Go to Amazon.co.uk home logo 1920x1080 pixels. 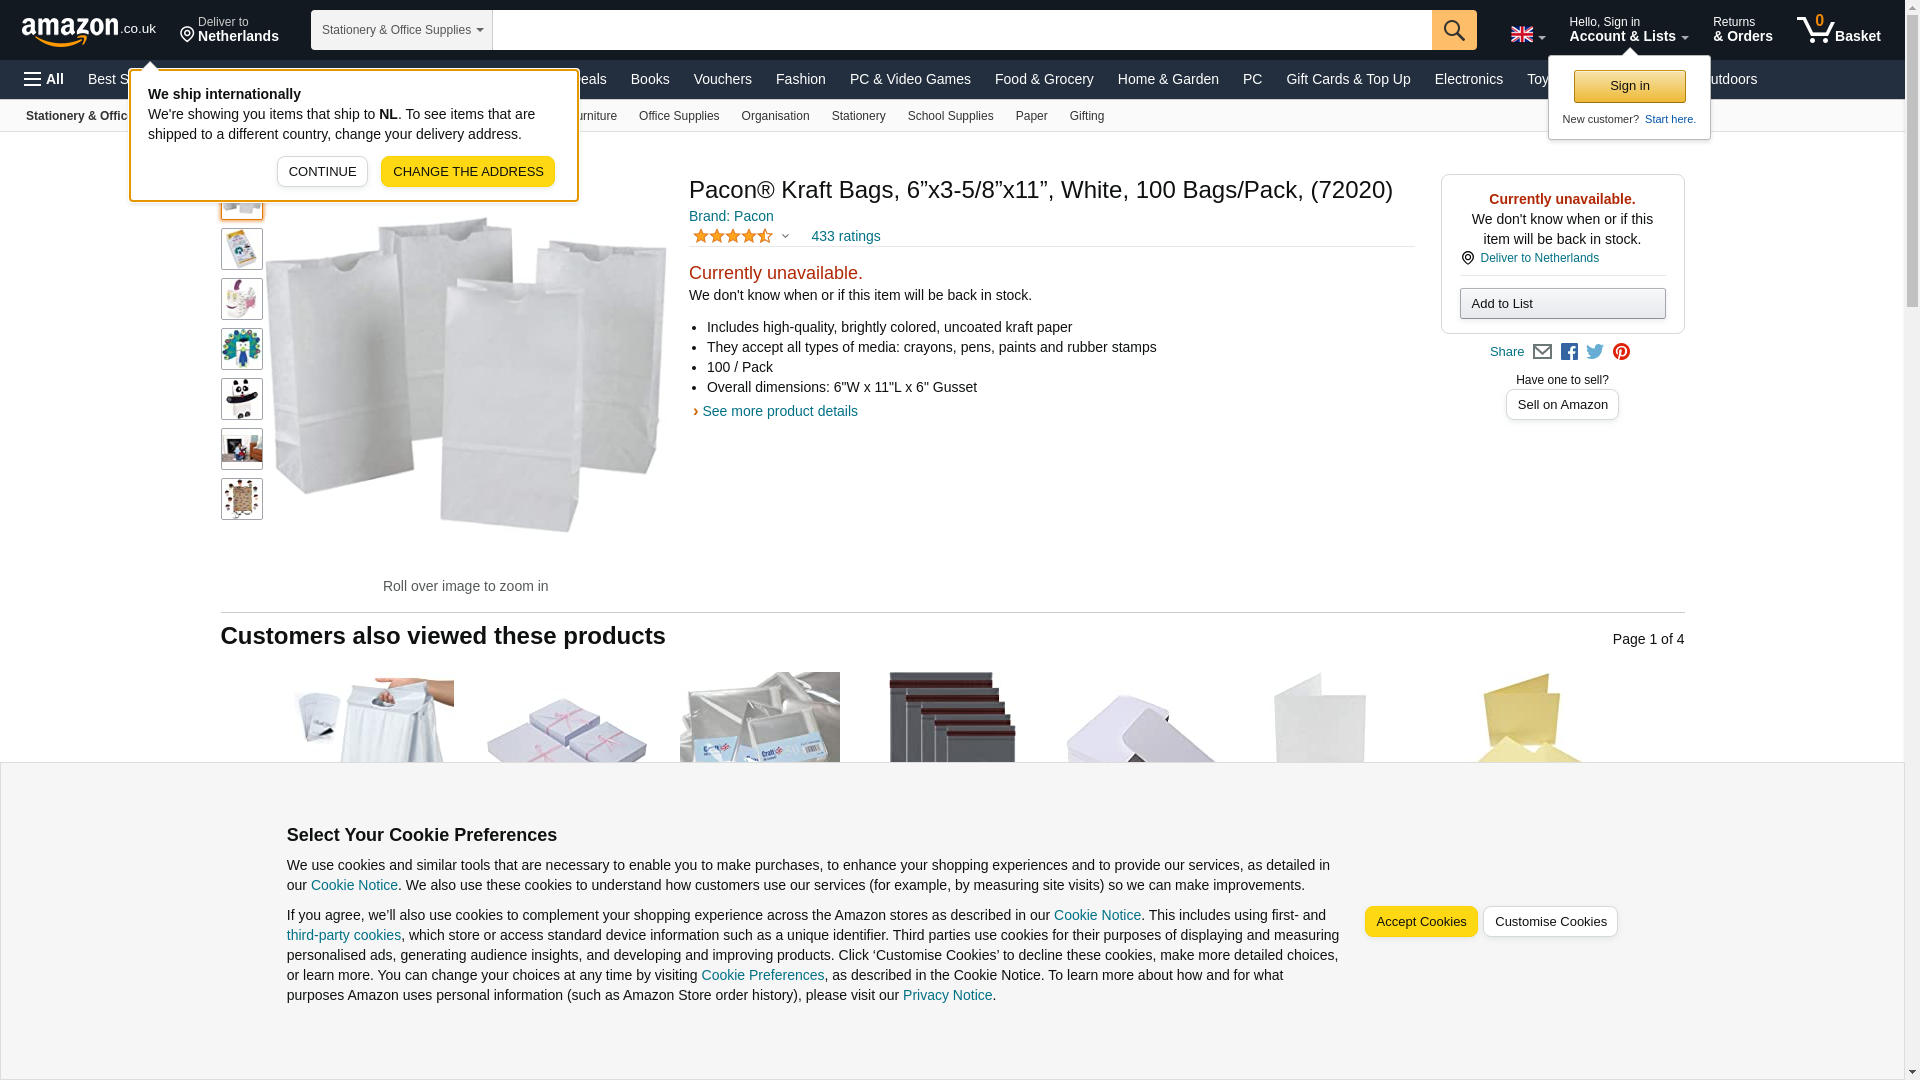coord(89,30)
